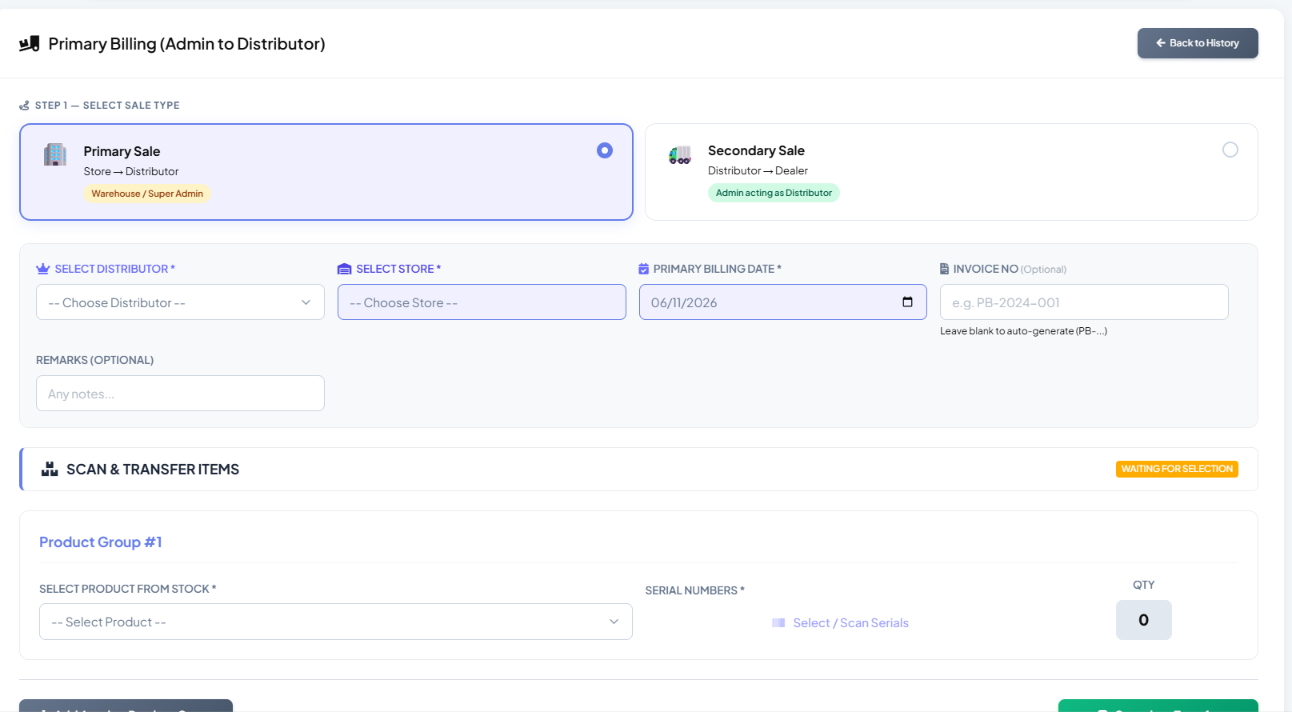This screenshot has width=1292, height=712.
Task: Click the boxes icon beside Scan & Transfer Items
Action: coord(50,469)
